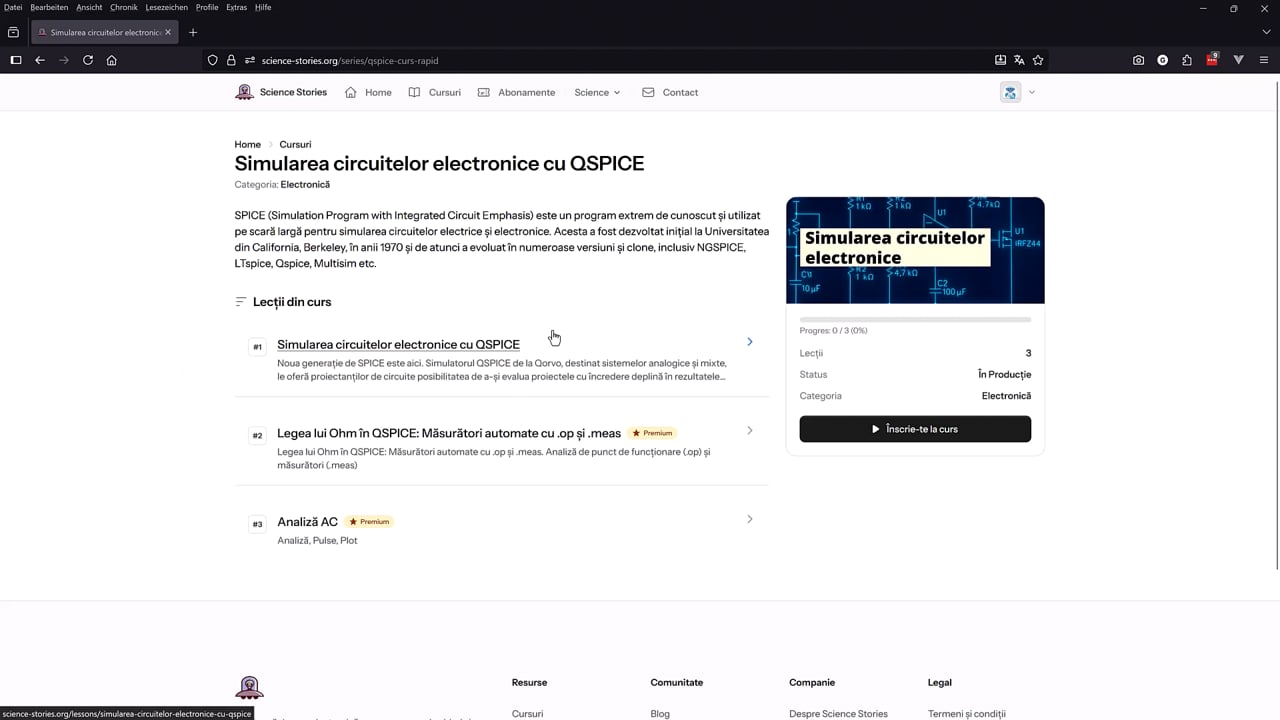Open the translate page icon
Image resolution: width=1280 pixels, height=720 pixels.
pos(1019,60)
